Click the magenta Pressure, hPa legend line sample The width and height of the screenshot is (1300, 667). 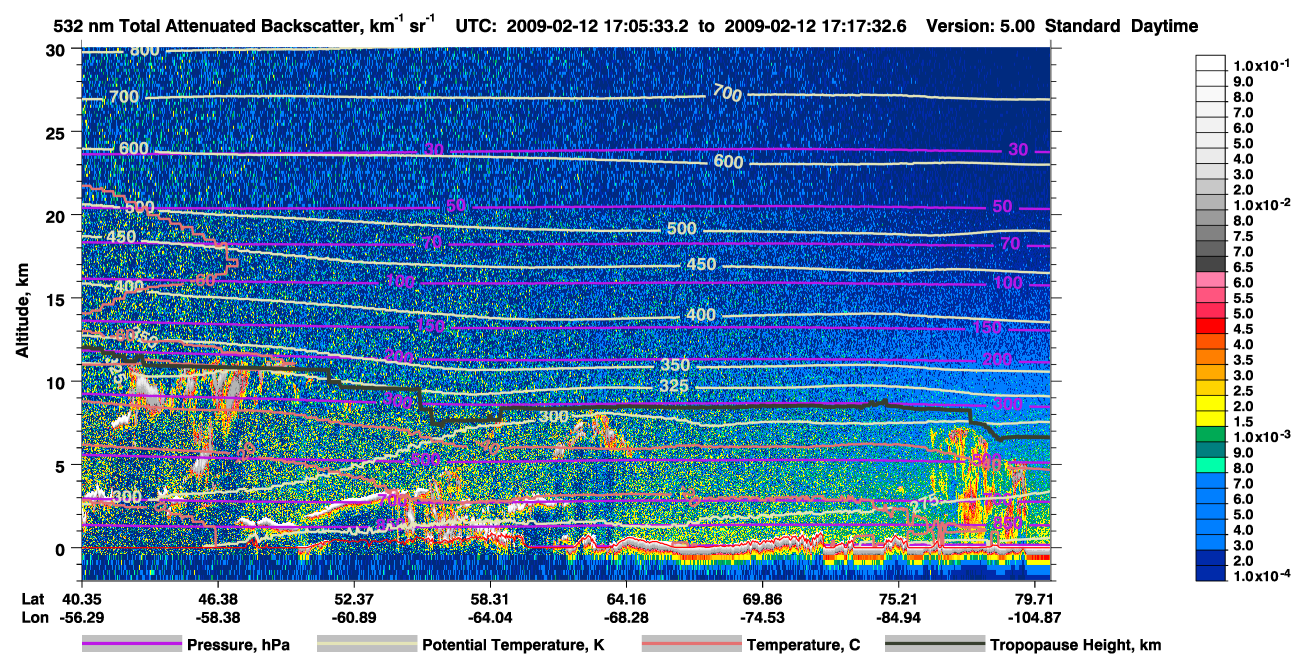pyautogui.click(x=132, y=645)
